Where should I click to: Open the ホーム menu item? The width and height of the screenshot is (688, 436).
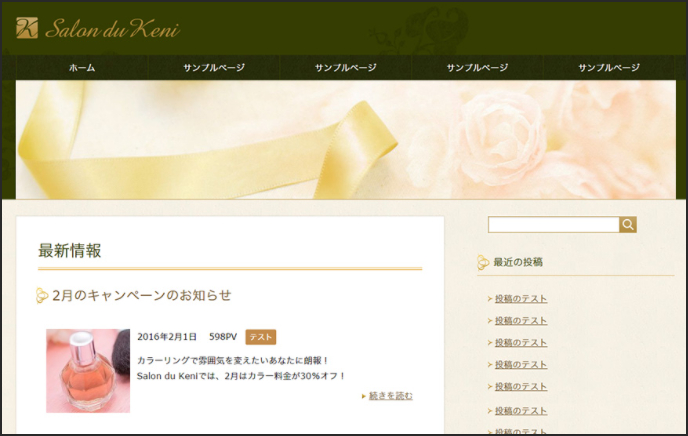tap(82, 68)
